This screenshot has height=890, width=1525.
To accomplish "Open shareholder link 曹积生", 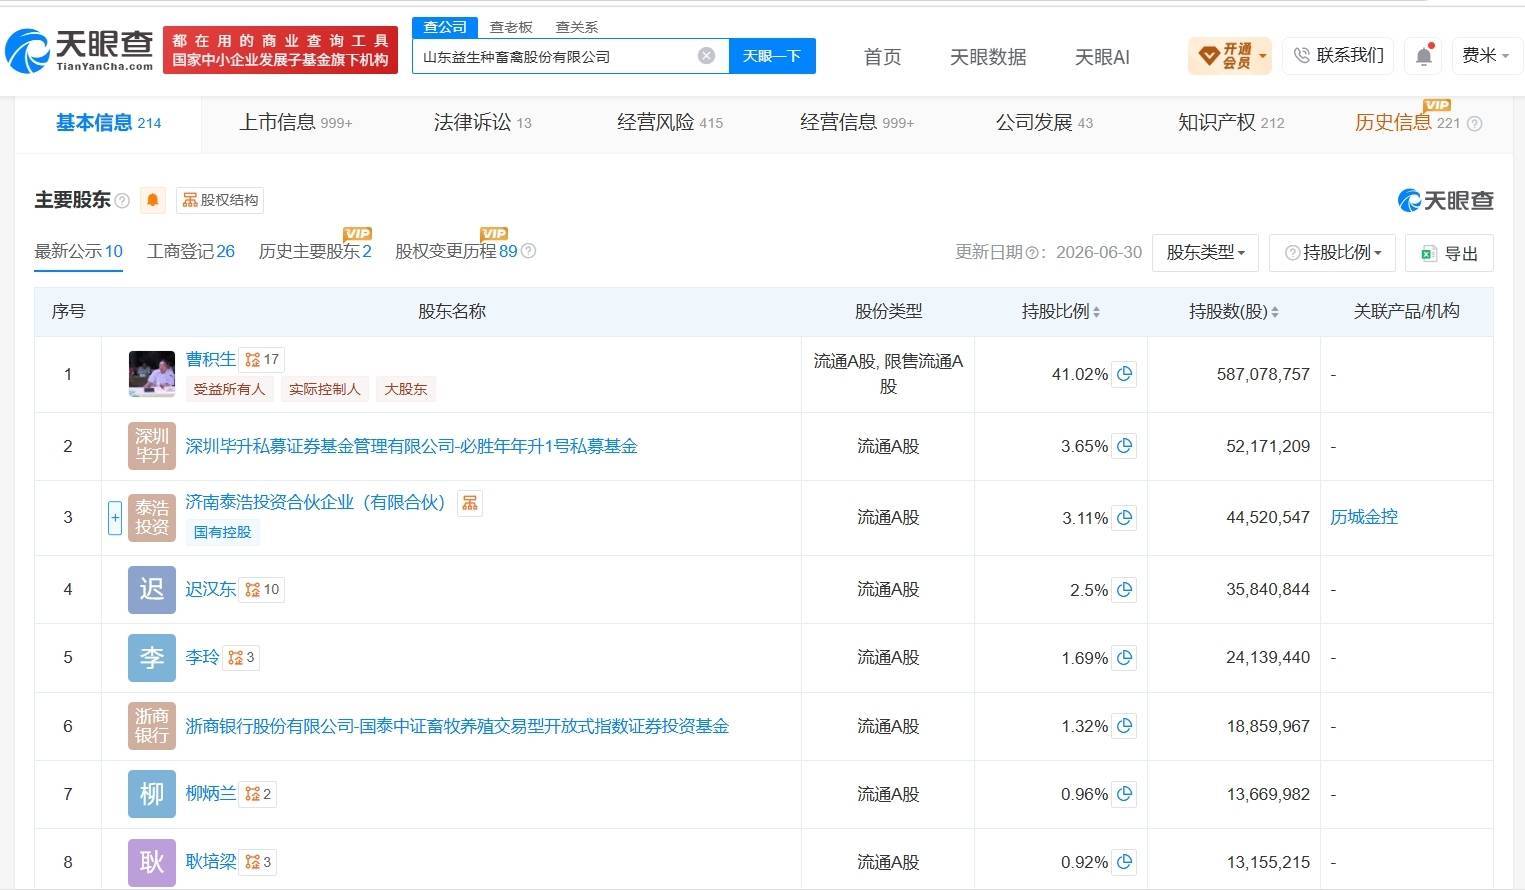I will (x=211, y=359).
